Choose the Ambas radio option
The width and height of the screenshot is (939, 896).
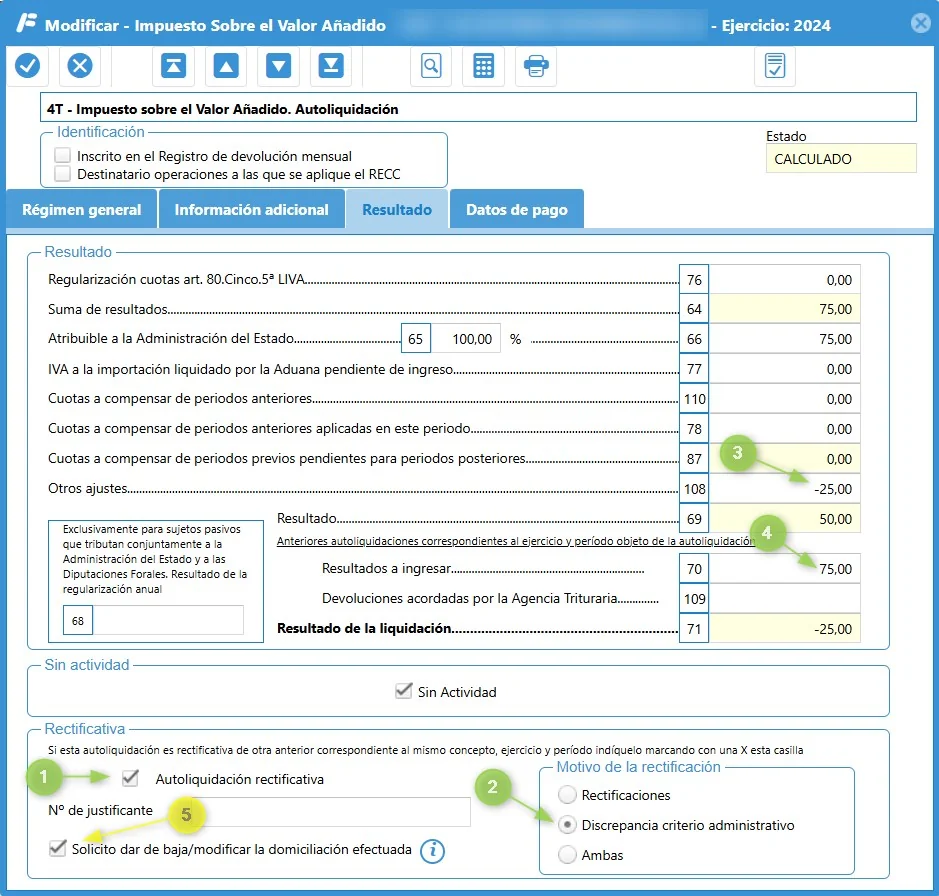coord(567,855)
